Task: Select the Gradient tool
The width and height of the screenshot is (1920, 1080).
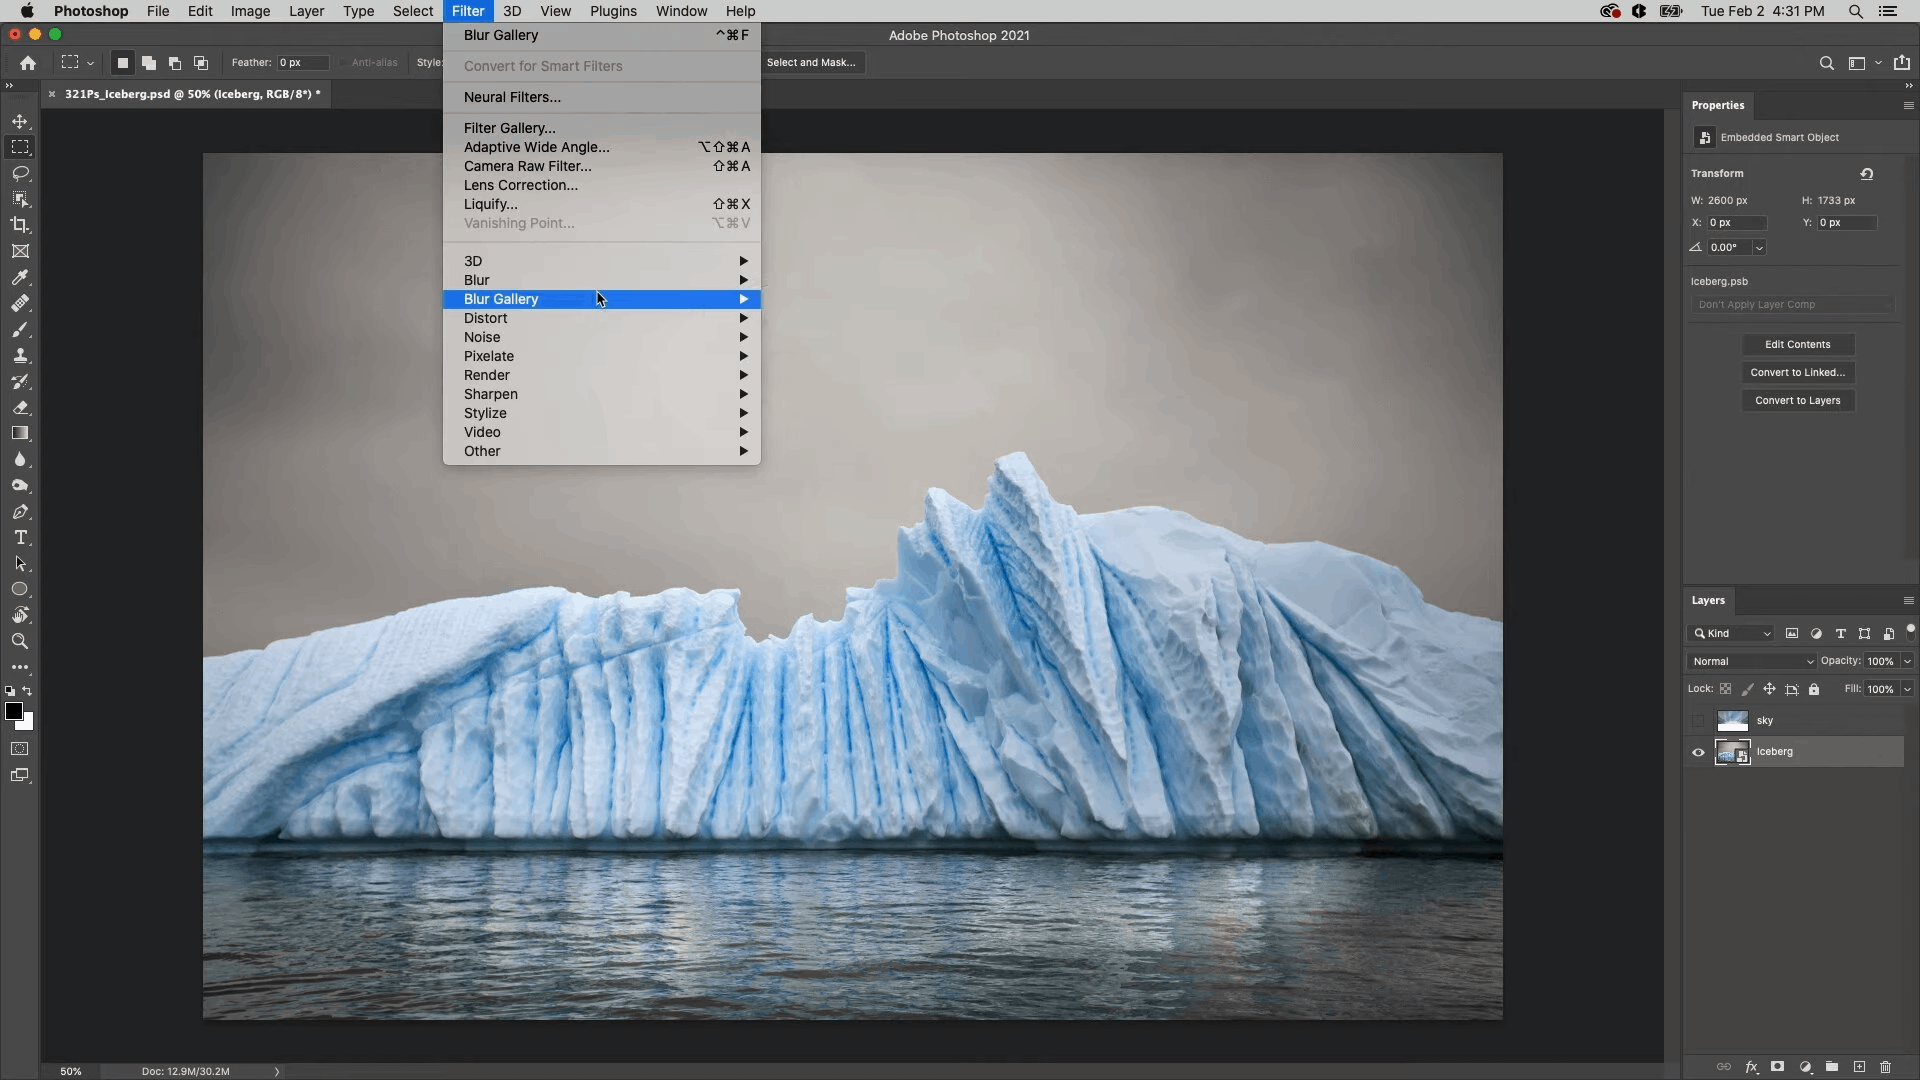Action: (20, 433)
